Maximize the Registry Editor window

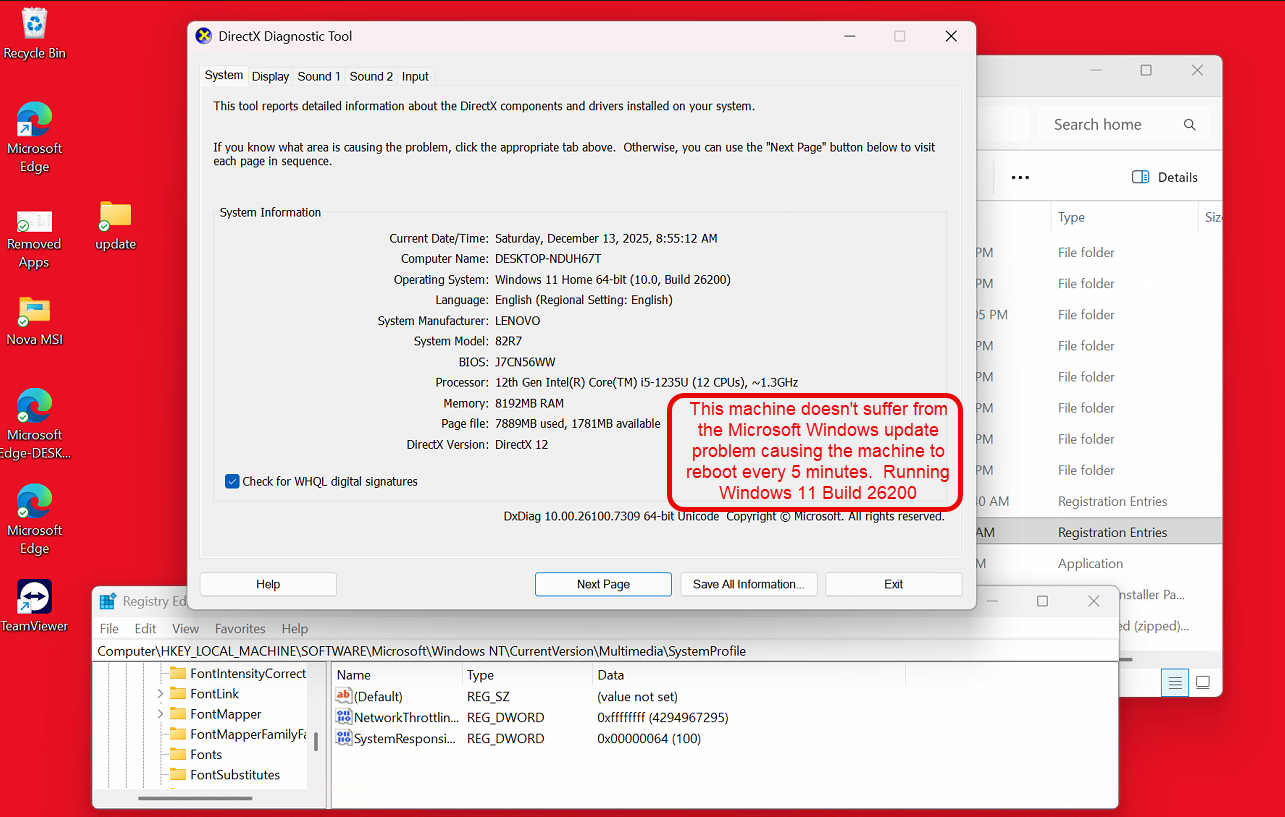[x=1042, y=601]
